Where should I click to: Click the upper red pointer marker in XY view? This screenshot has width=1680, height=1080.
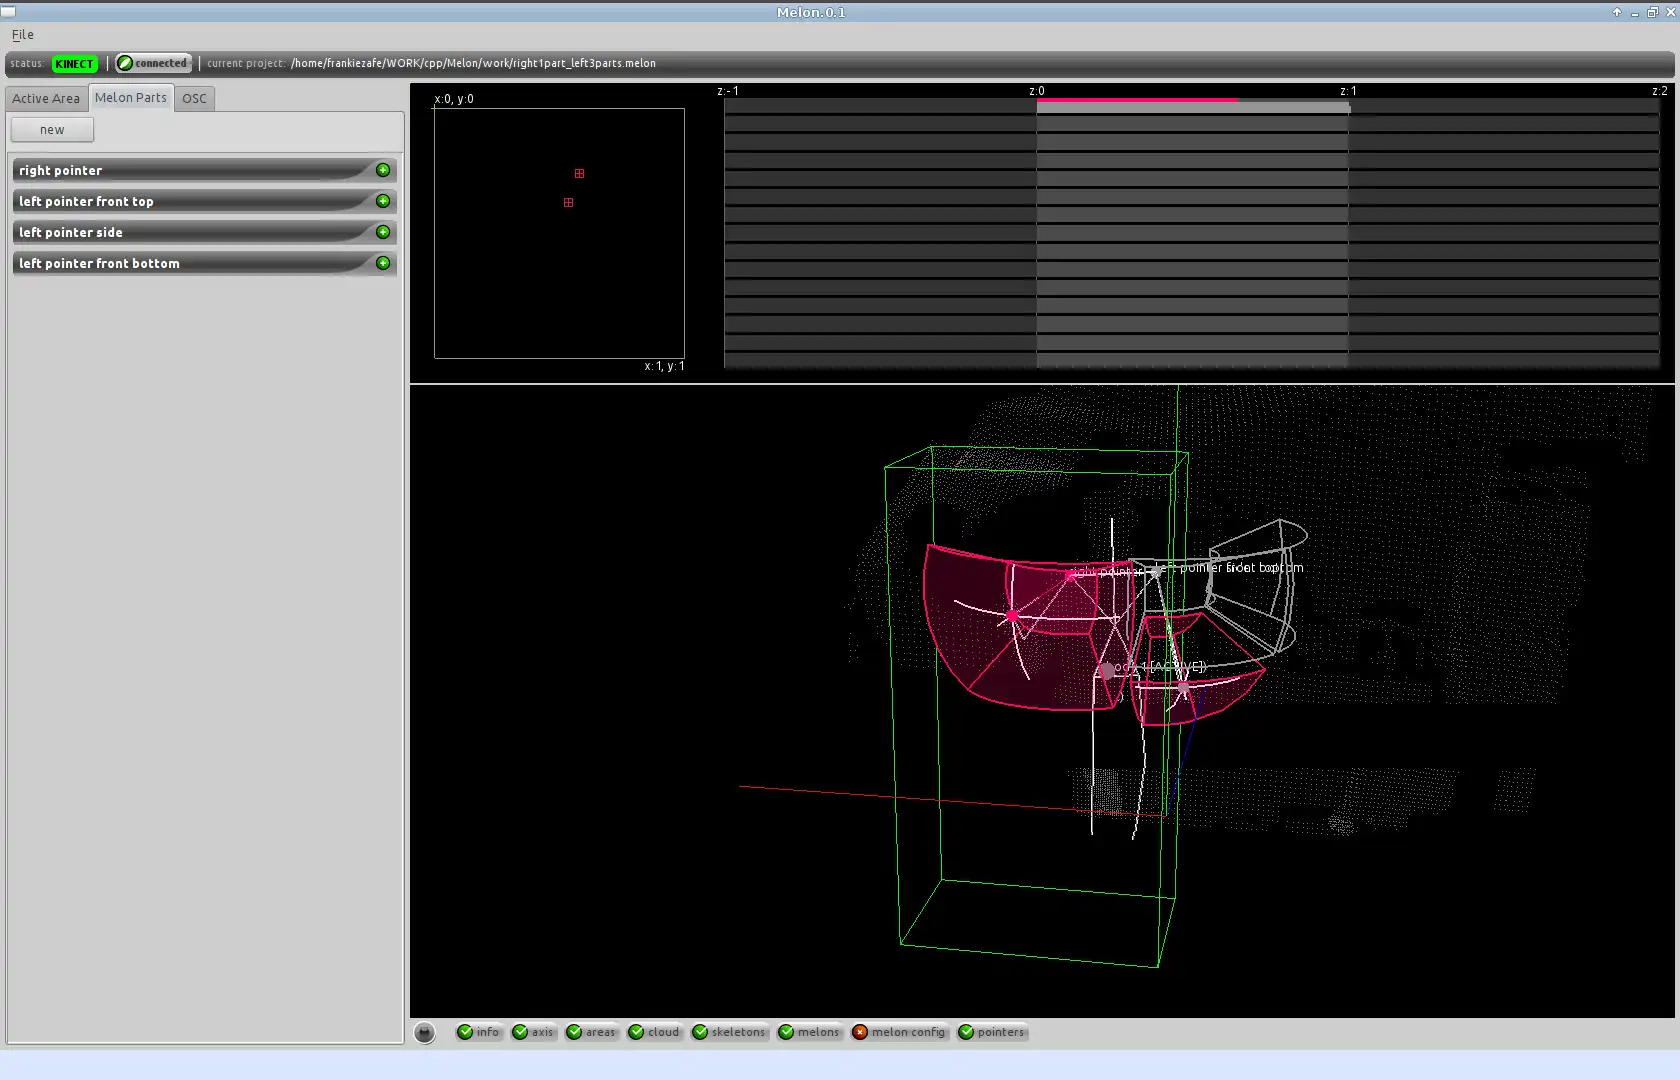coord(579,174)
